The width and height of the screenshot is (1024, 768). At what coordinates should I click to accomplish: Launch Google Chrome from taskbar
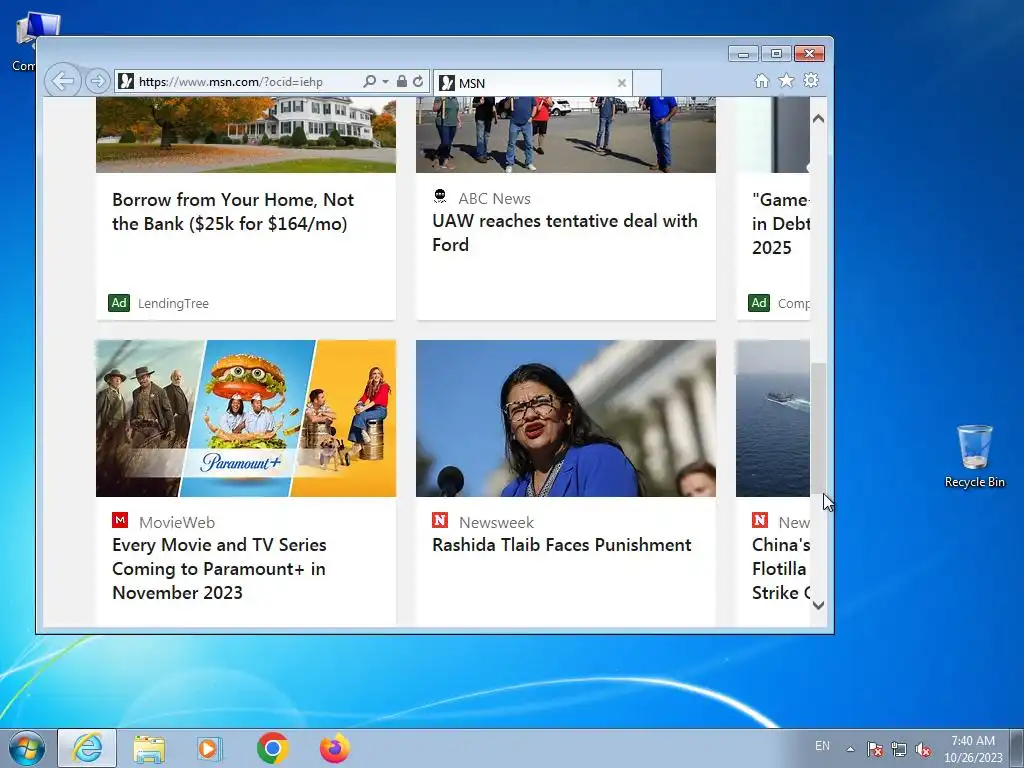tap(273, 748)
